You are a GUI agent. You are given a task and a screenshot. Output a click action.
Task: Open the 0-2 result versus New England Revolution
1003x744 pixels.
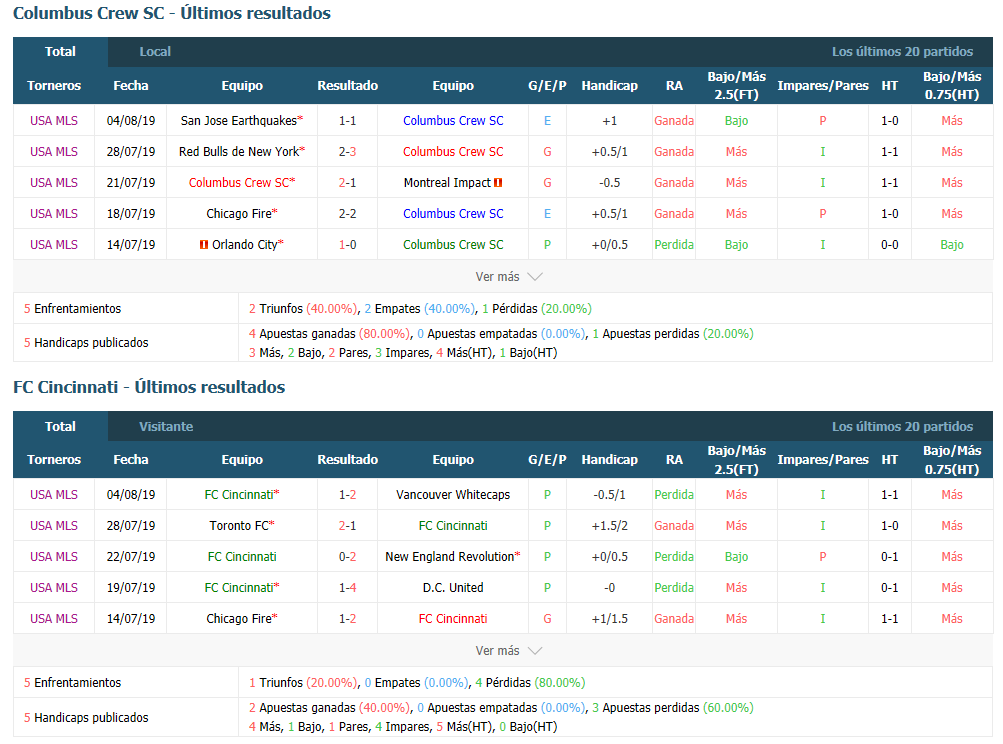tap(347, 557)
